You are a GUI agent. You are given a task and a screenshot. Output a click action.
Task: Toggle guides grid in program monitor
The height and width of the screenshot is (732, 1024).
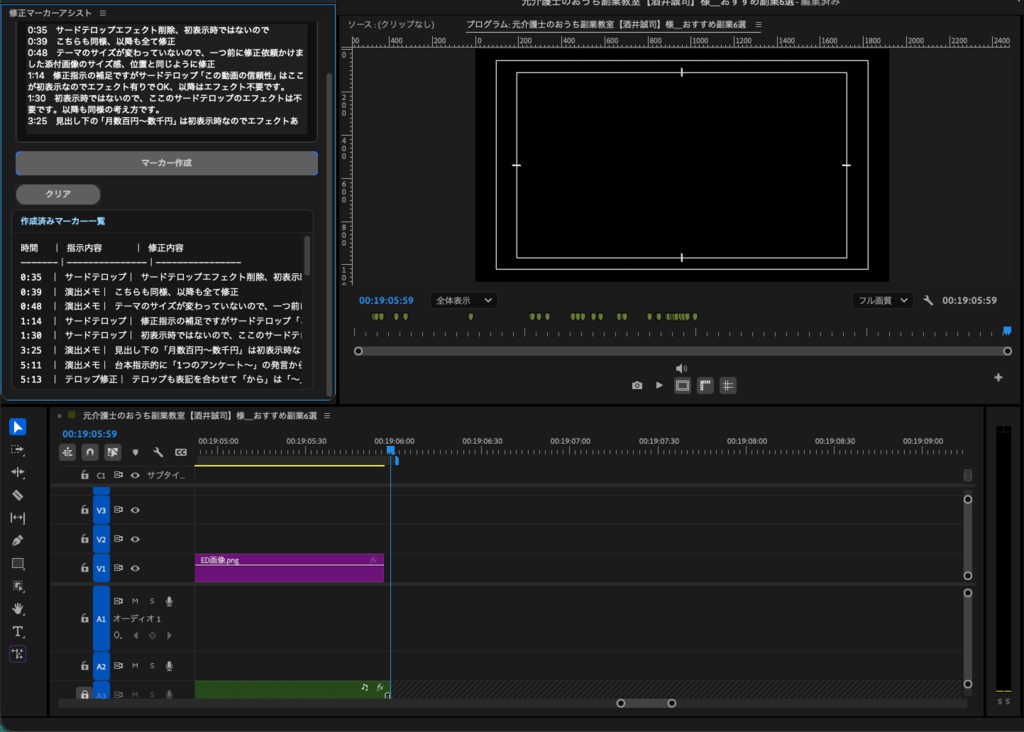point(728,386)
